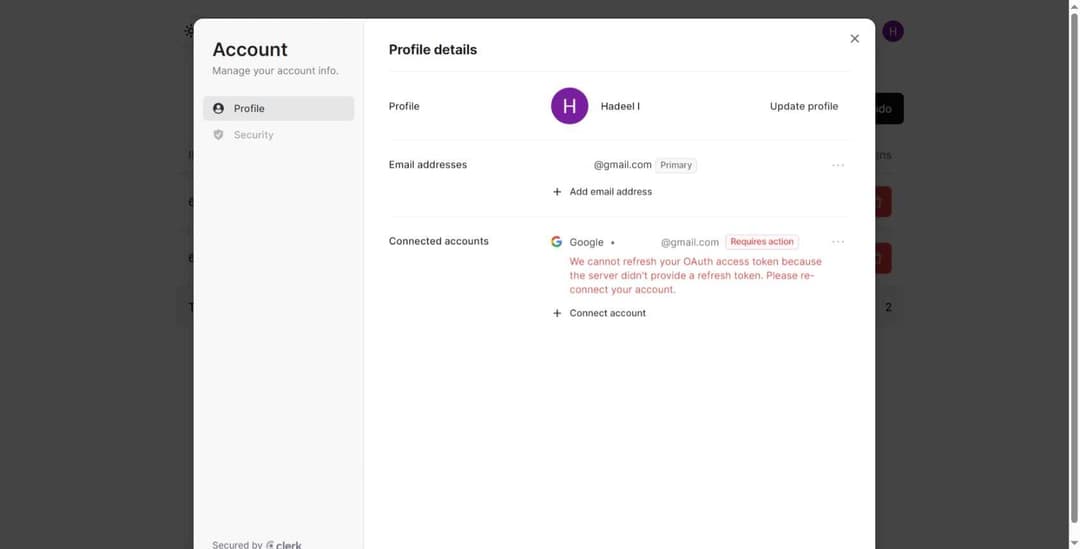1080x549 pixels.
Task: Click the large purple H profile avatar
Action: 569,106
